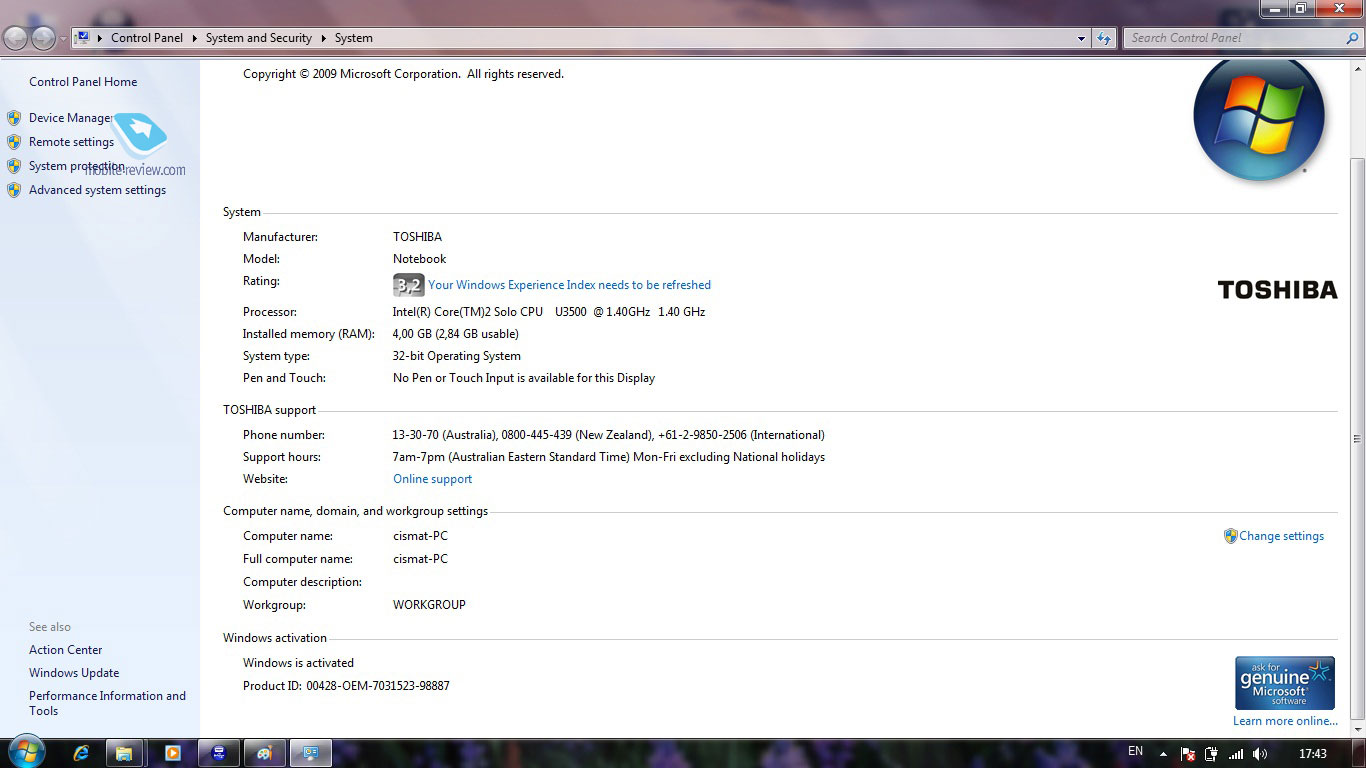
Task: Click the System breadcrumb
Action: 354,38
